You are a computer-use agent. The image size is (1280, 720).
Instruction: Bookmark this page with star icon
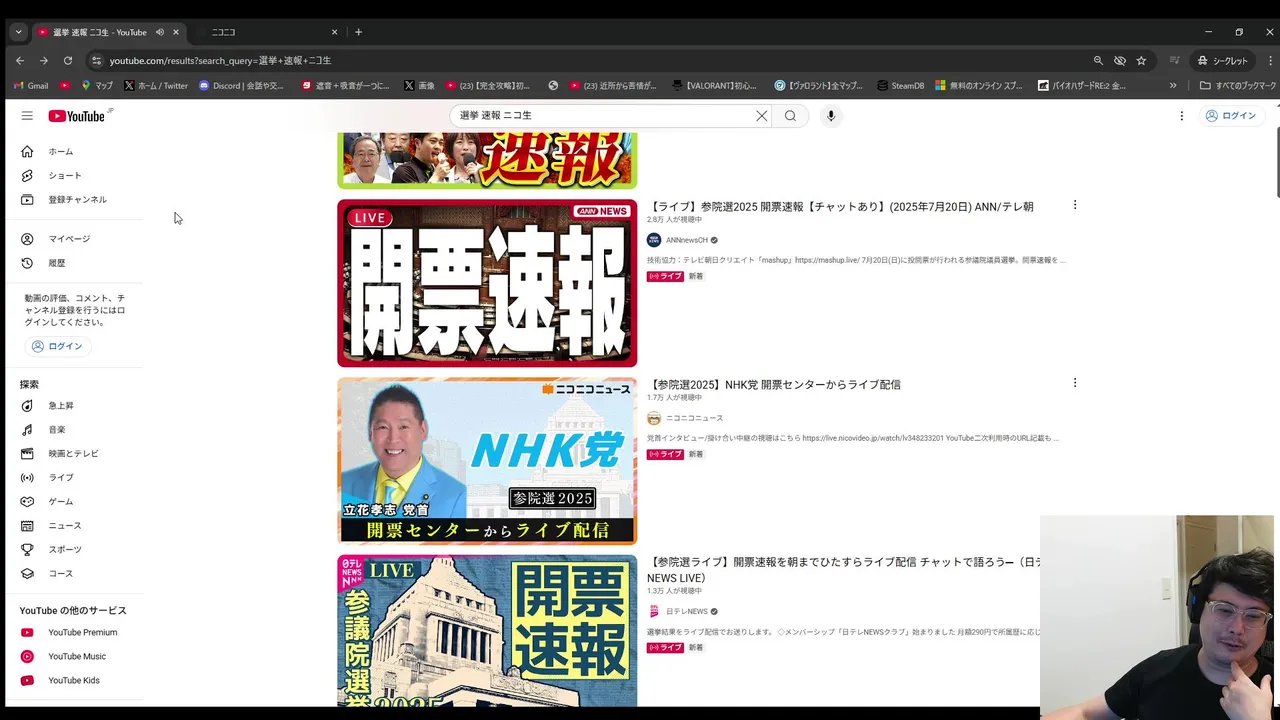point(1141,61)
